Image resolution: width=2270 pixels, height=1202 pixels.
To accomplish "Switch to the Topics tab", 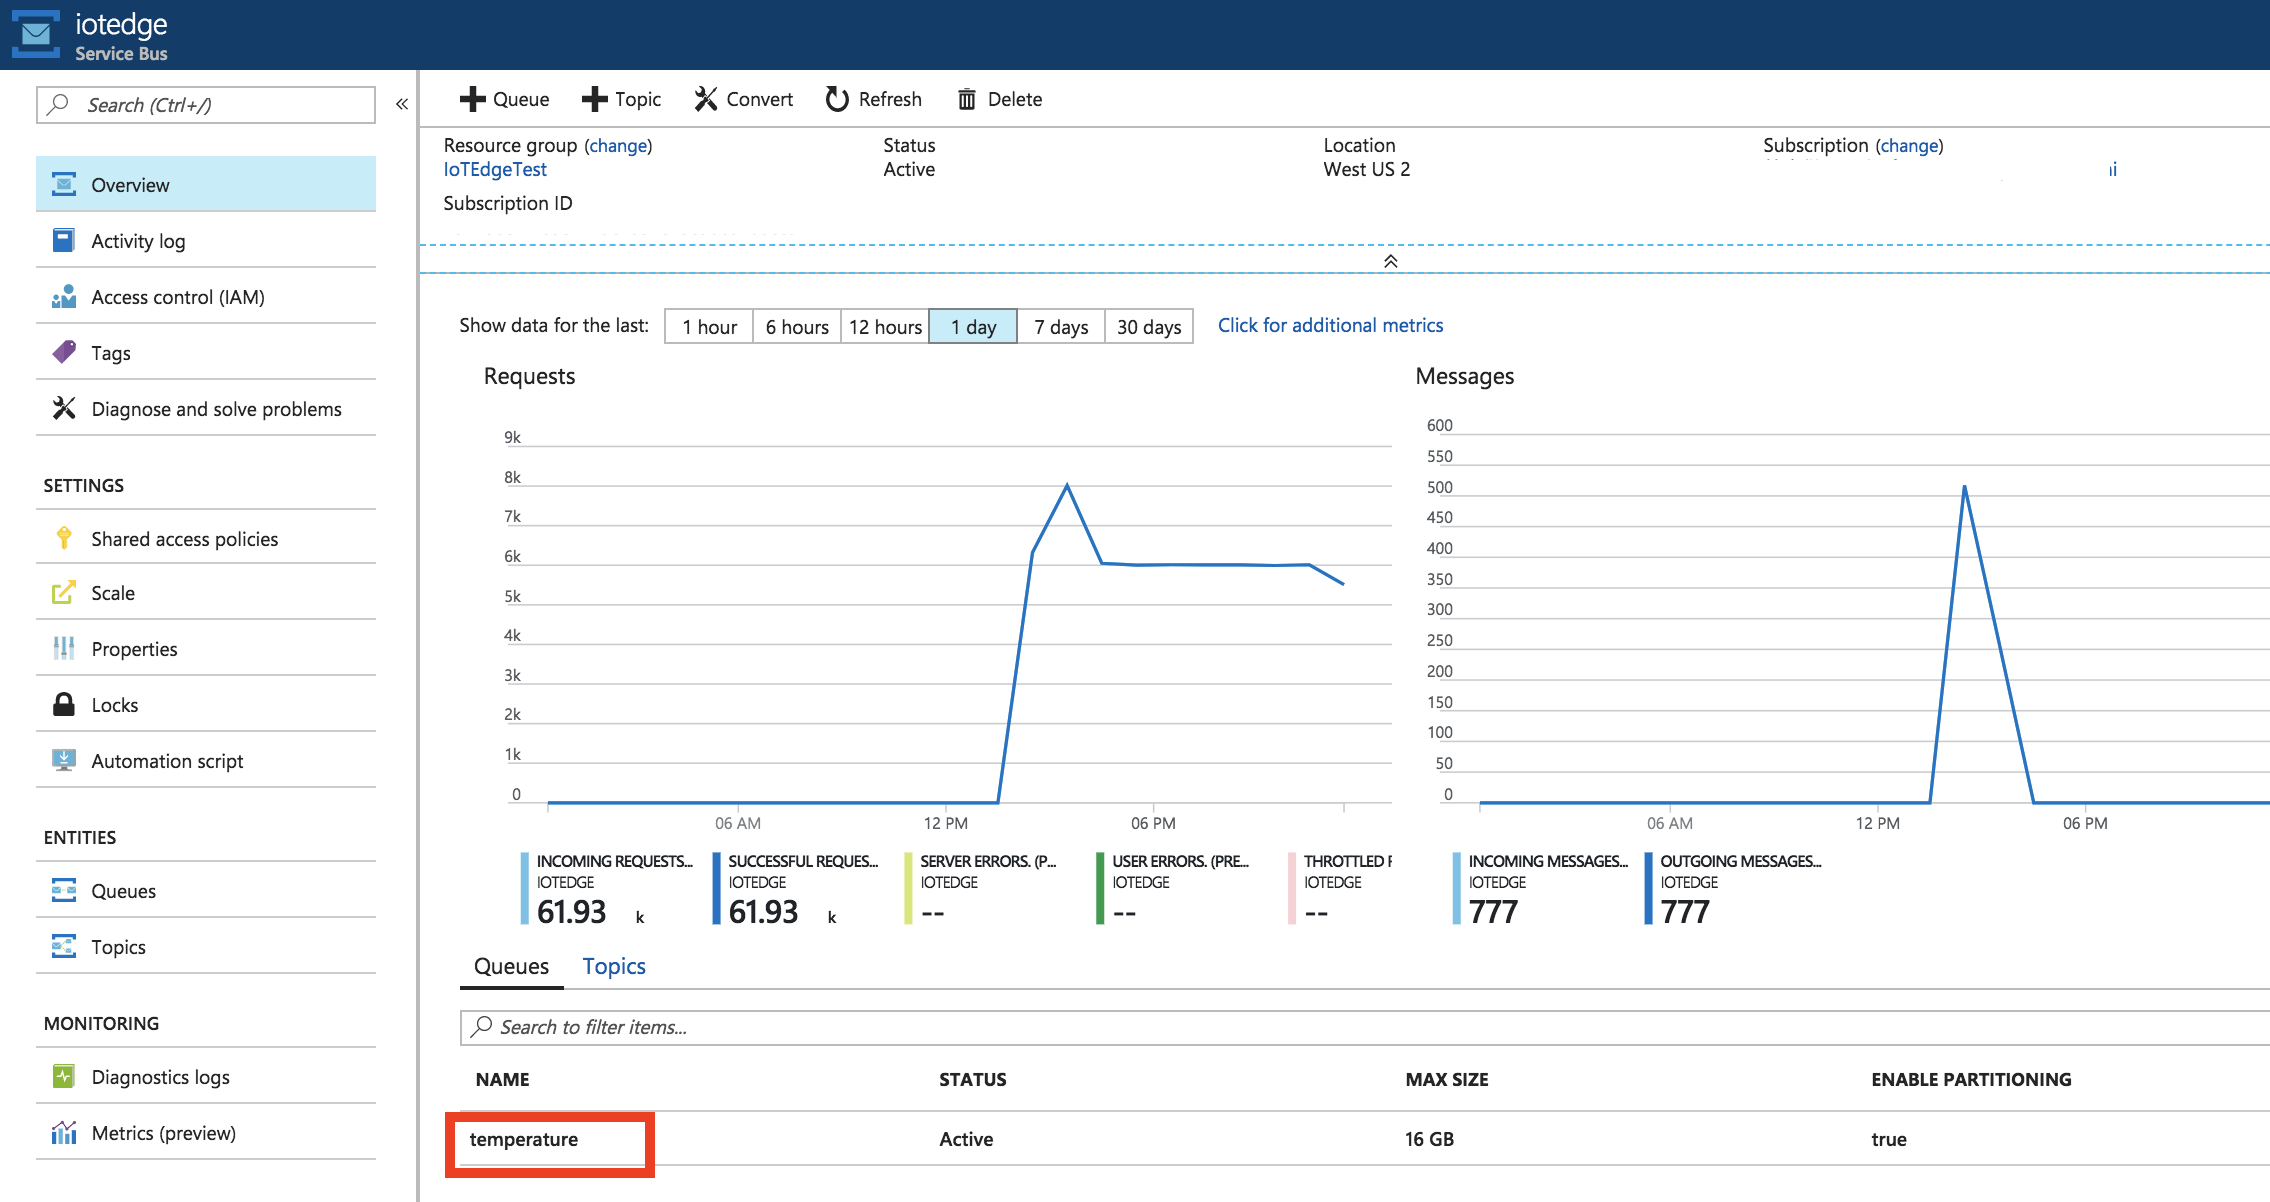I will 614,966.
